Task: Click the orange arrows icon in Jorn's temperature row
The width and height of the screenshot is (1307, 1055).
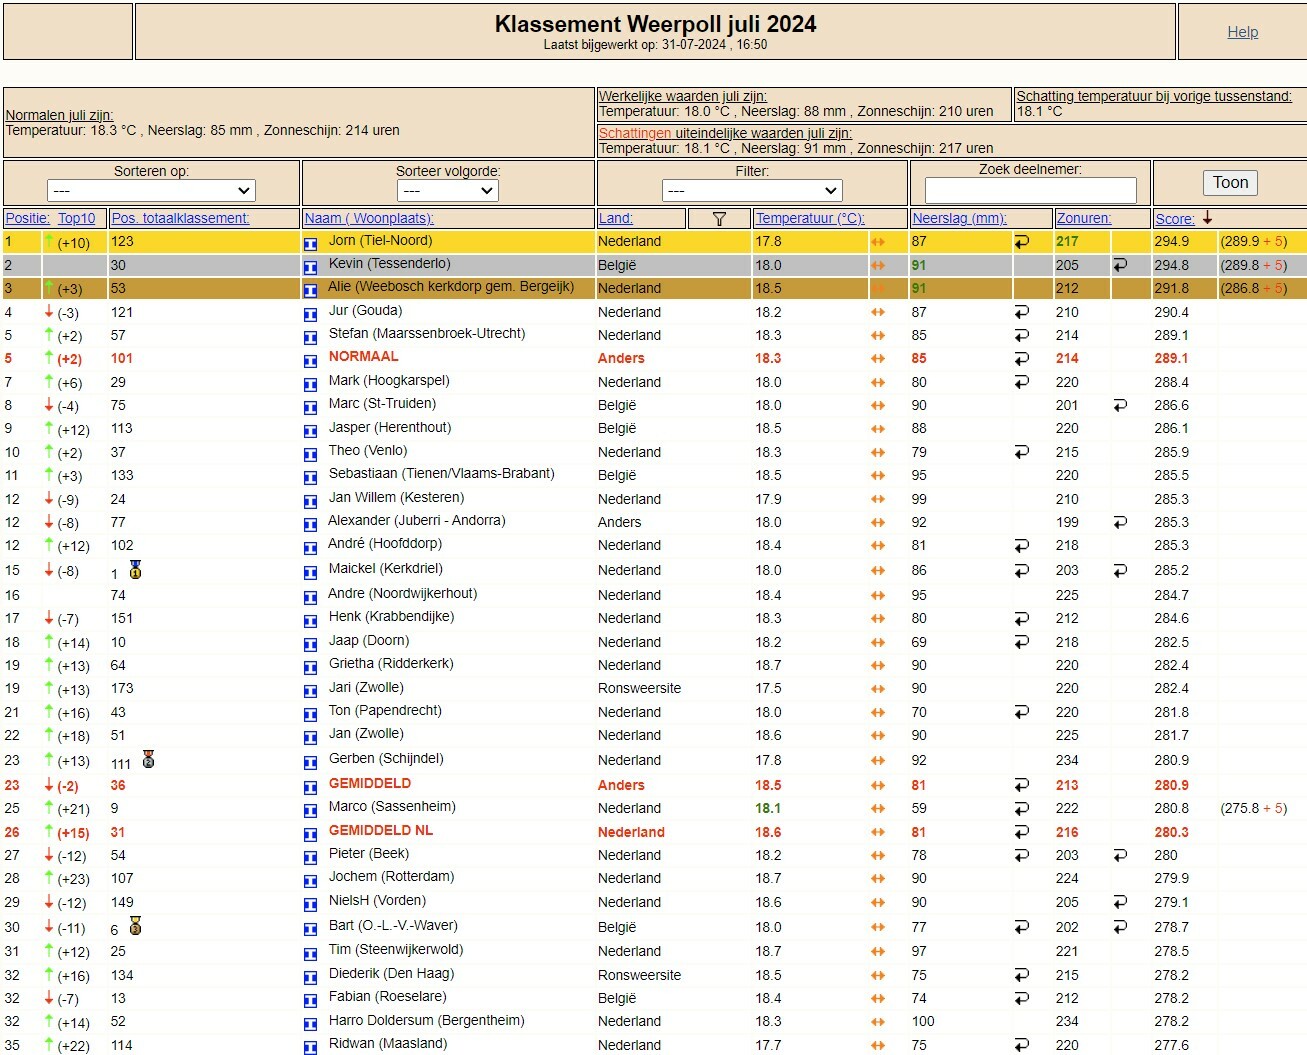Action: (878, 242)
